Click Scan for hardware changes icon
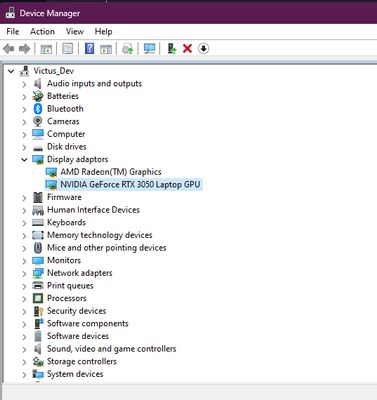This screenshot has width=377, height=400. point(149,49)
